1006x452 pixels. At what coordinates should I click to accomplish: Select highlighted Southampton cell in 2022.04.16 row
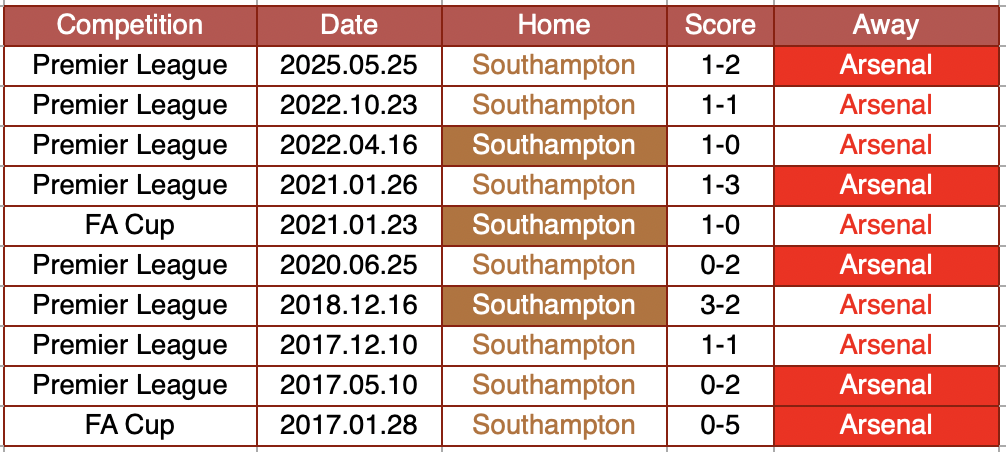click(553, 145)
